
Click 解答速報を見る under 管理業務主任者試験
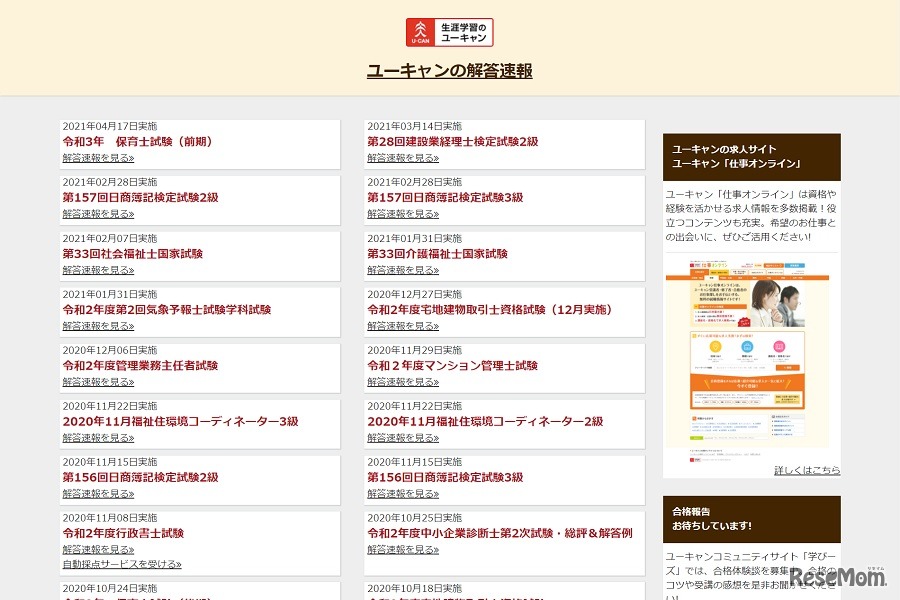(x=99, y=381)
